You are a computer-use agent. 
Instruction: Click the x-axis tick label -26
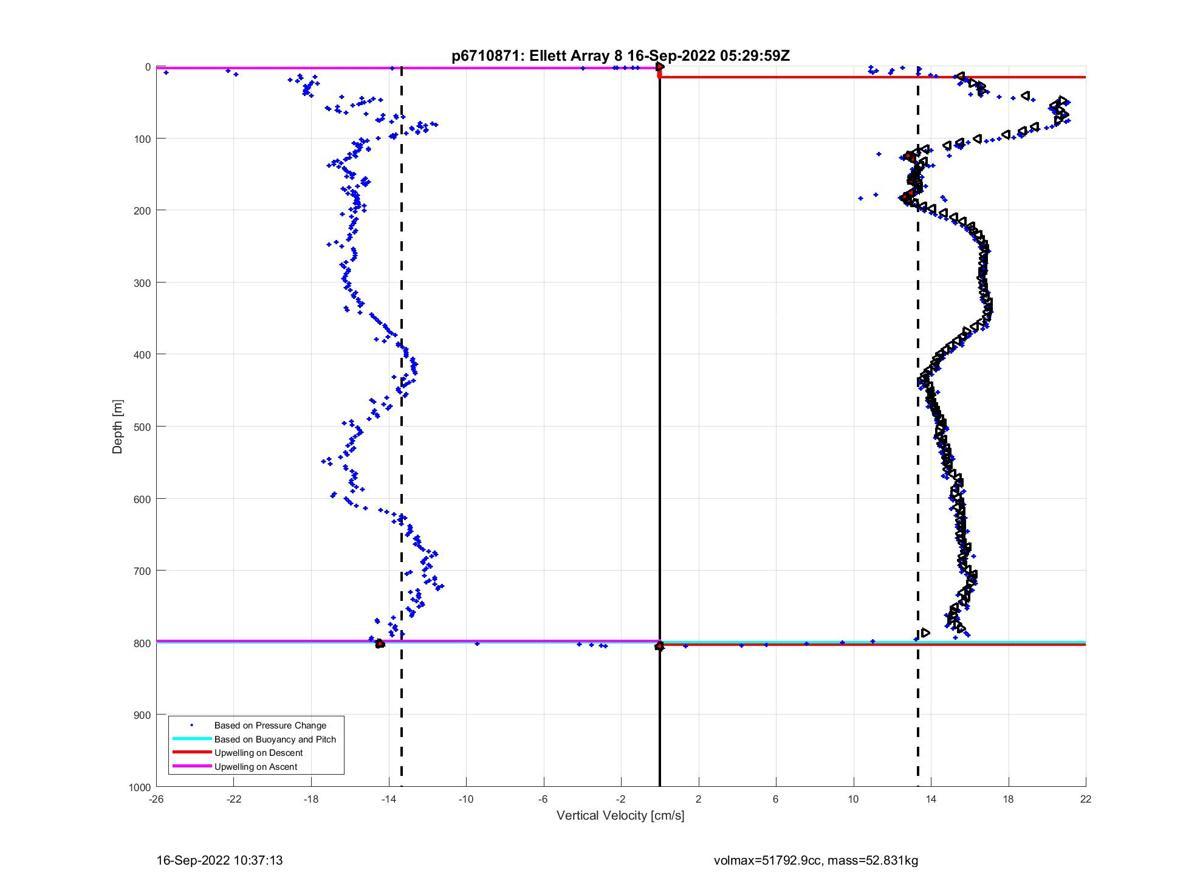tap(156, 798)
